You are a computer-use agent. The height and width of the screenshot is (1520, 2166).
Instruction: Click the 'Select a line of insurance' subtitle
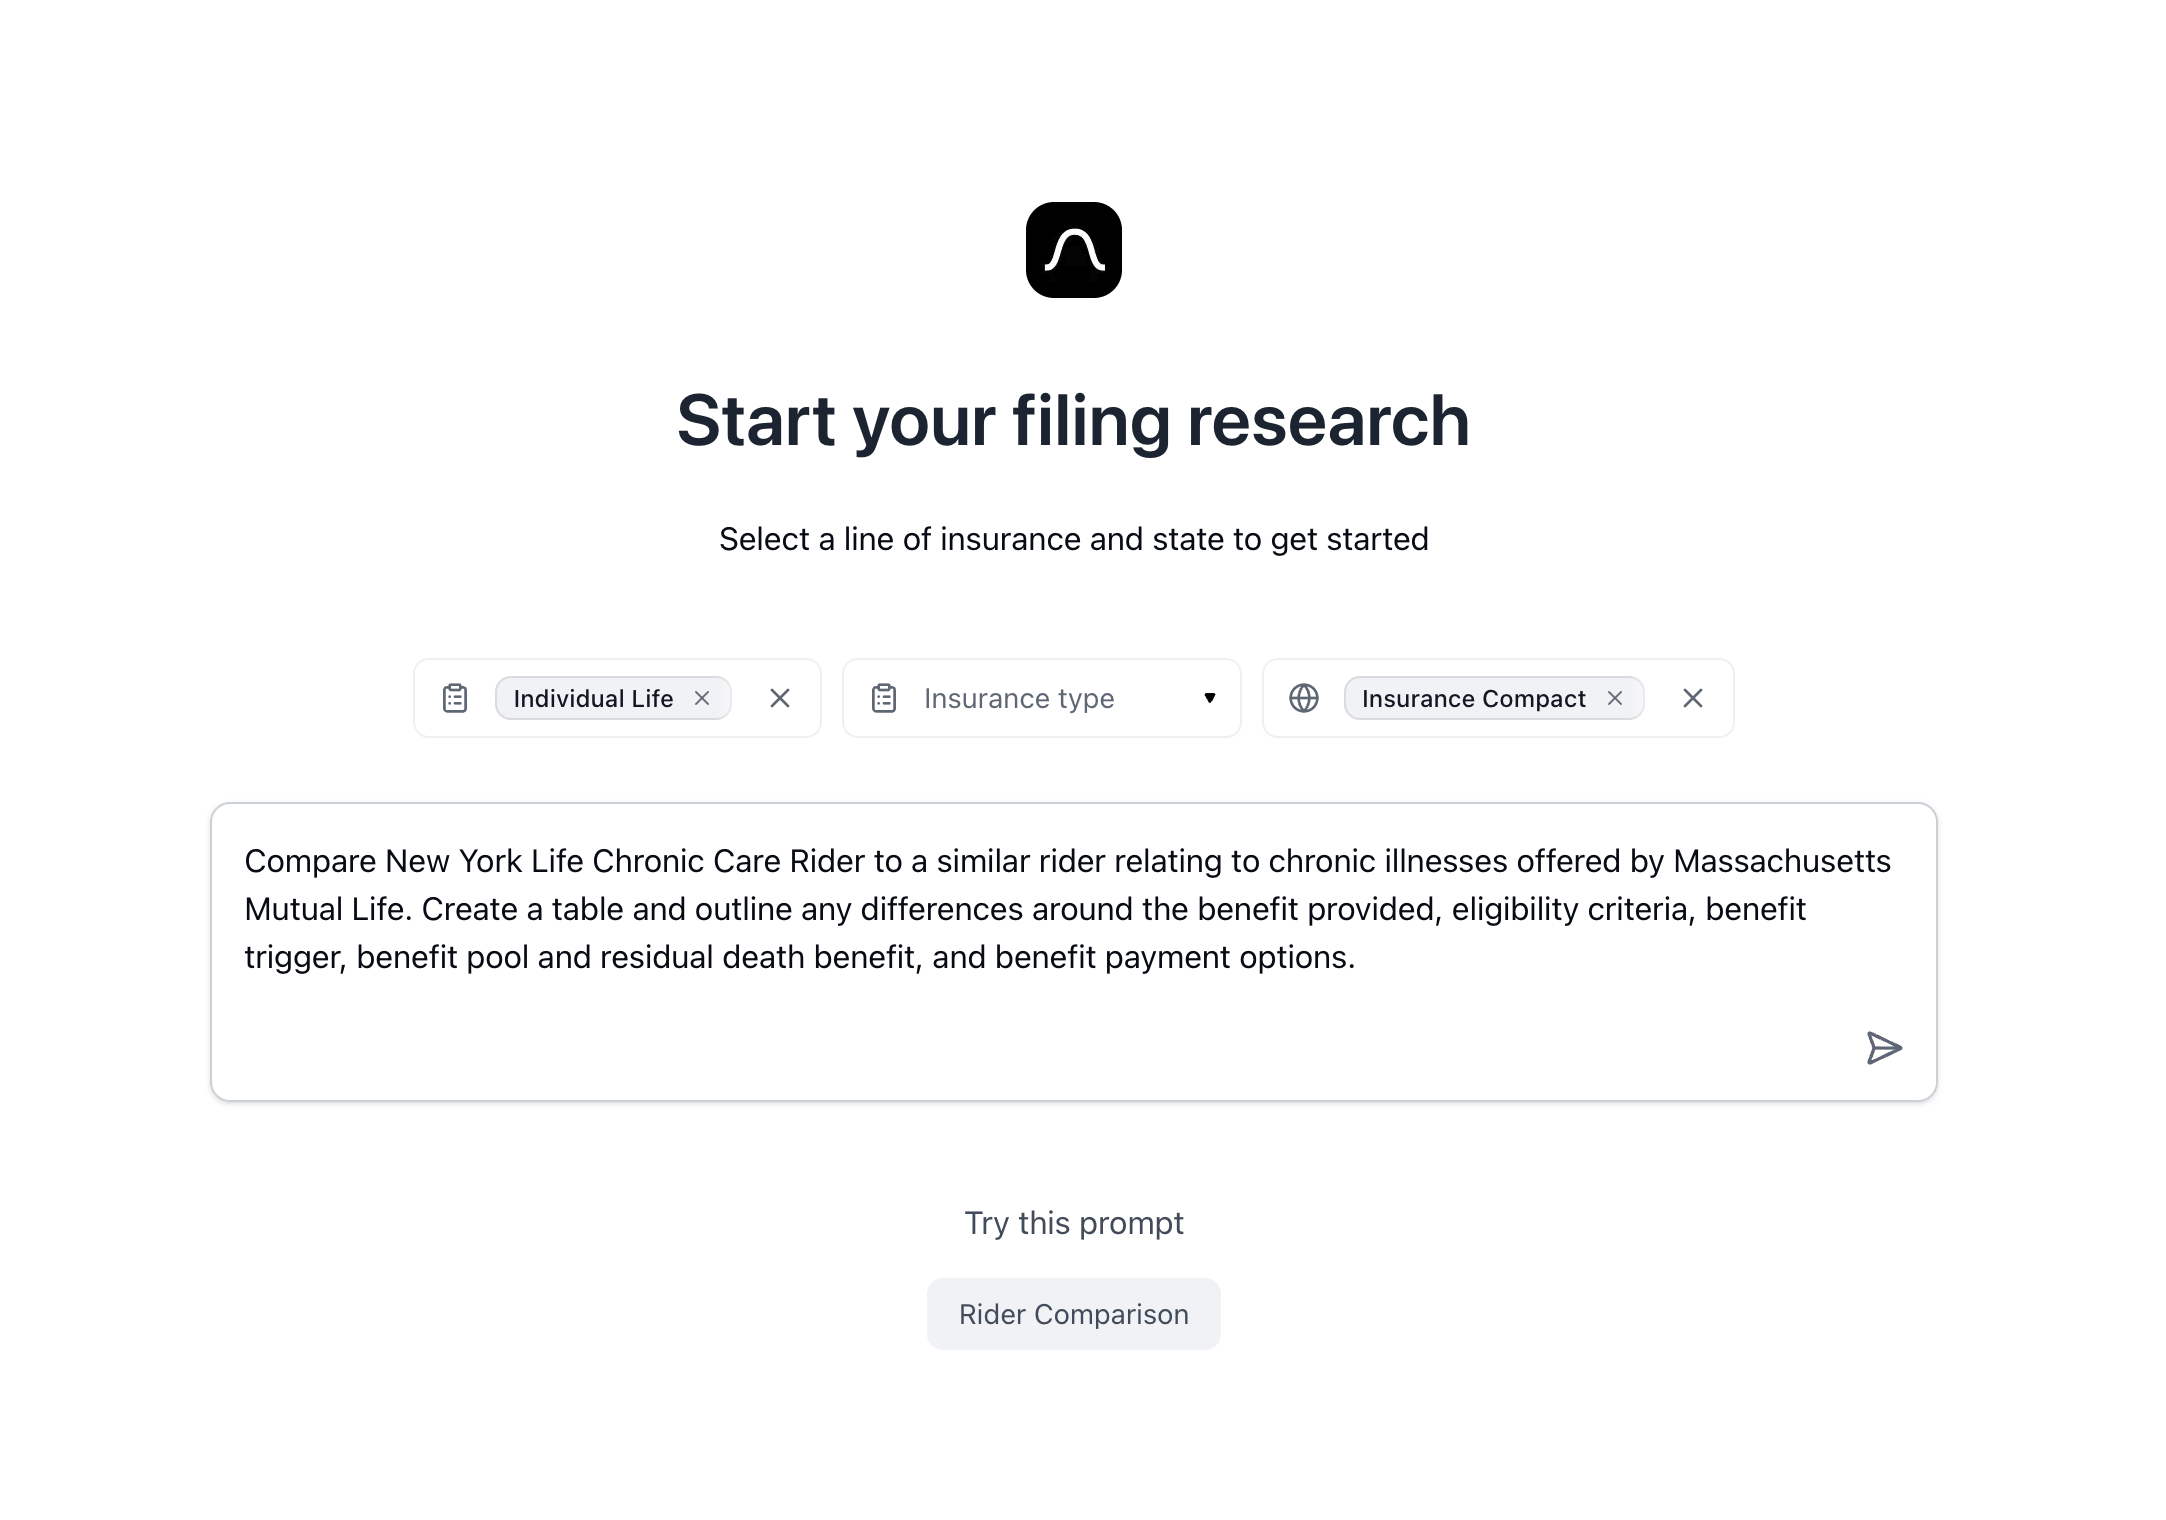[x=1073, y=539]
